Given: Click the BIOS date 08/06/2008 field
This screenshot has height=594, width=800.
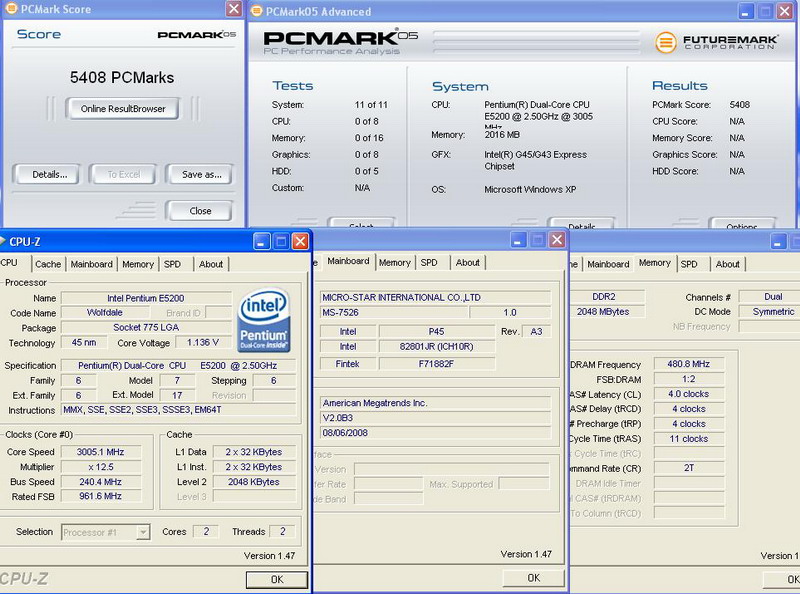Looking at the screenshot, I should click(x=436, y=433).
